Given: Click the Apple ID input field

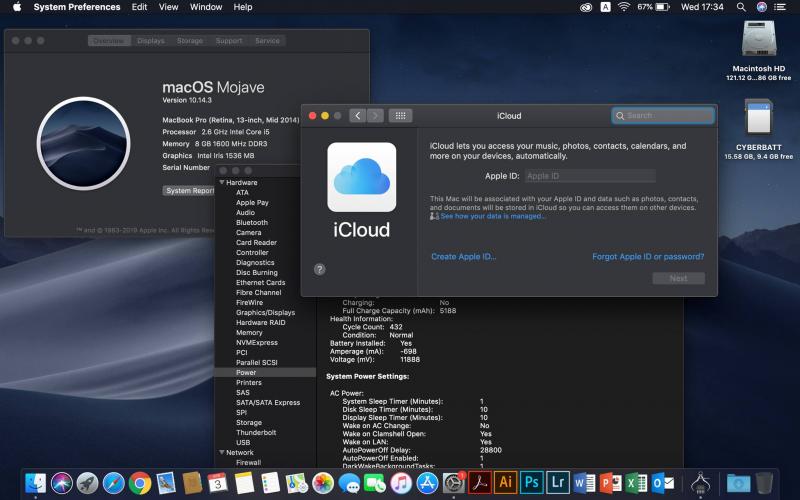Looking at the screenshot, I should [x=590, y=176].
